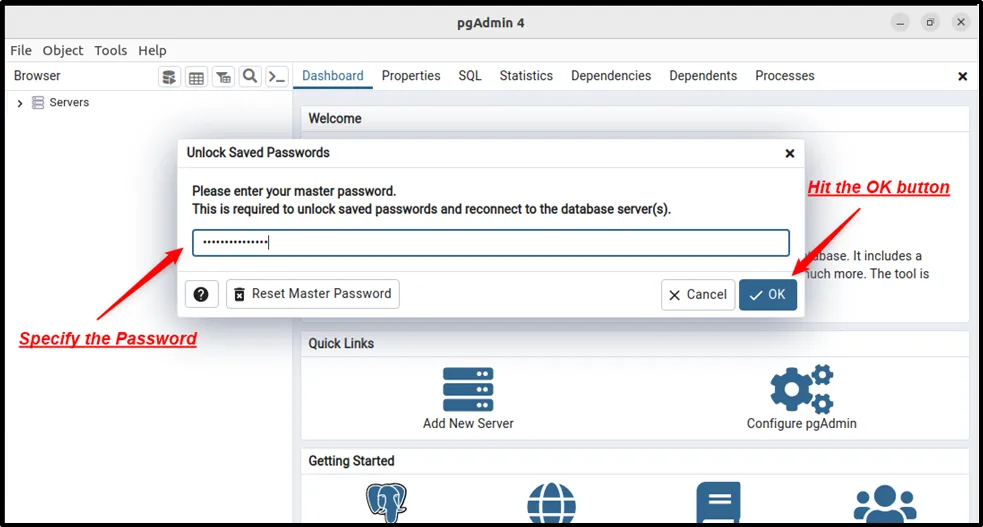Click the View Data table icon
983x527 pixels.
coord(196,77)
